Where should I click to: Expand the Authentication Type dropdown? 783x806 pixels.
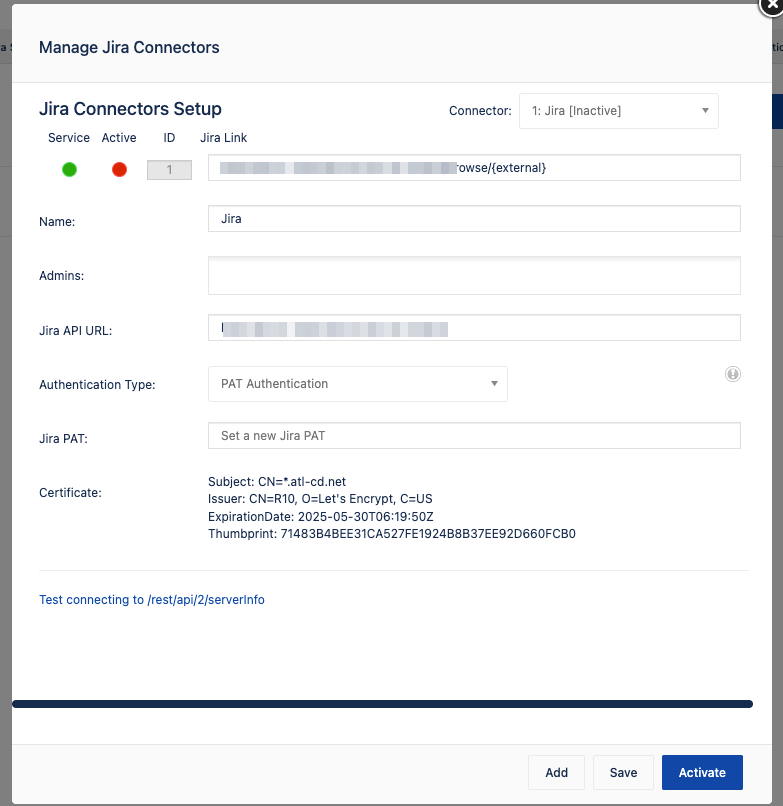pos(358,384)
